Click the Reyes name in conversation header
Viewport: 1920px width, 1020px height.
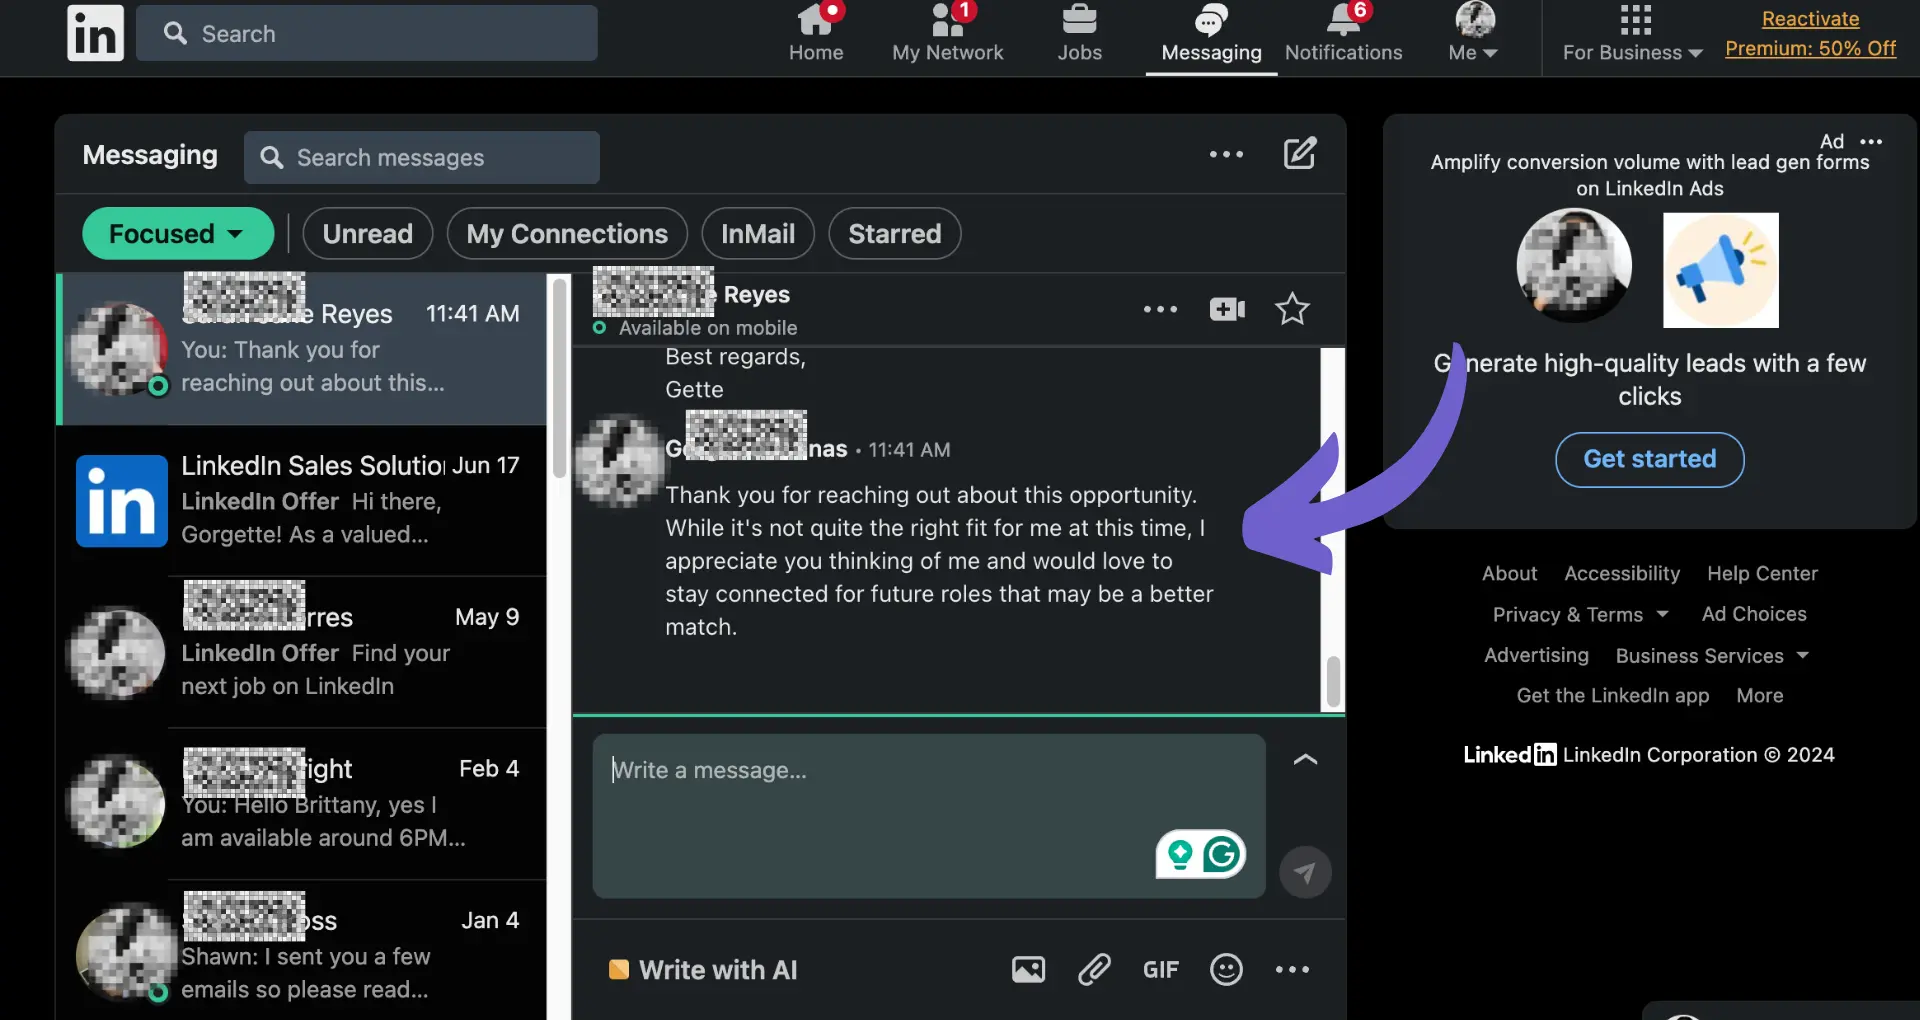tap(756, 295)
